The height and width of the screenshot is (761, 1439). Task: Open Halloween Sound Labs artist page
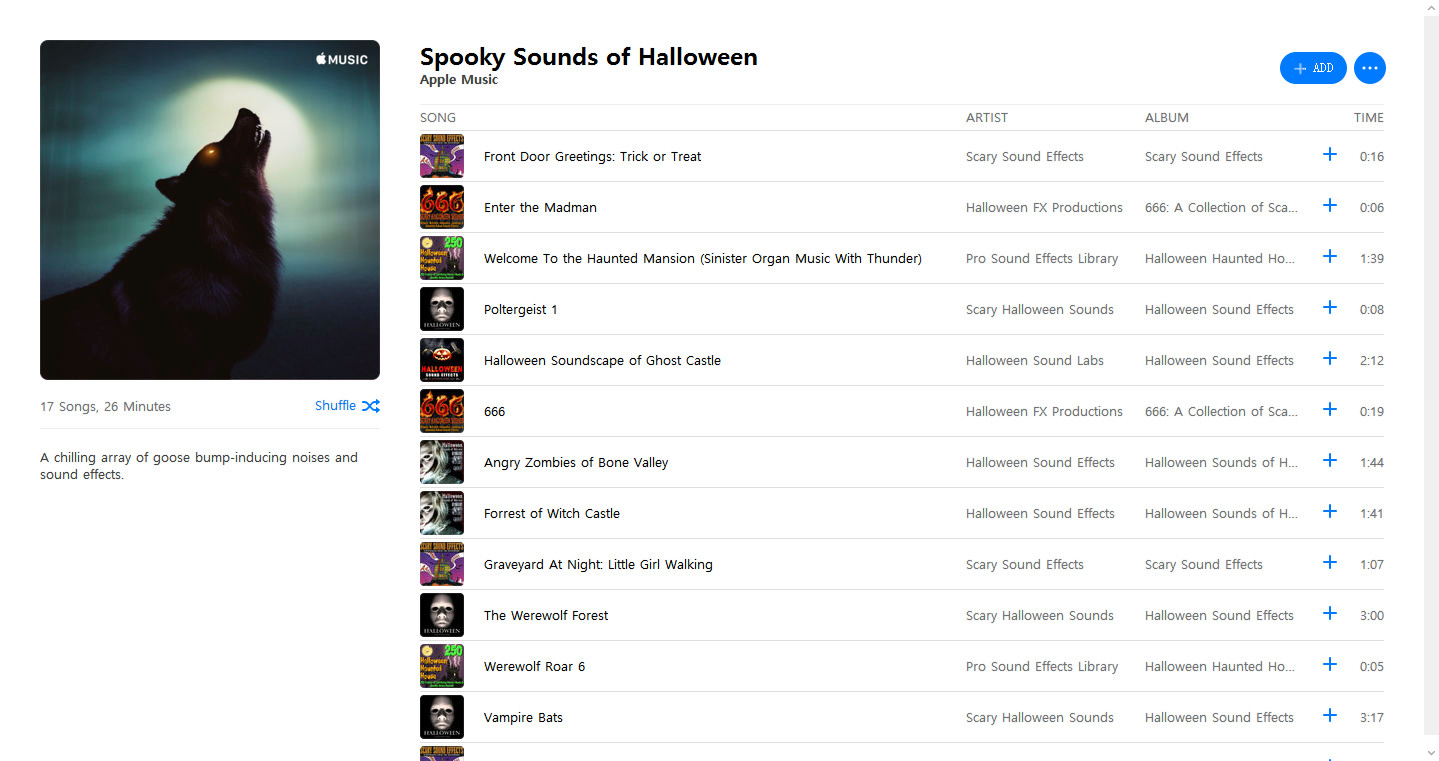coord(1035,361)
